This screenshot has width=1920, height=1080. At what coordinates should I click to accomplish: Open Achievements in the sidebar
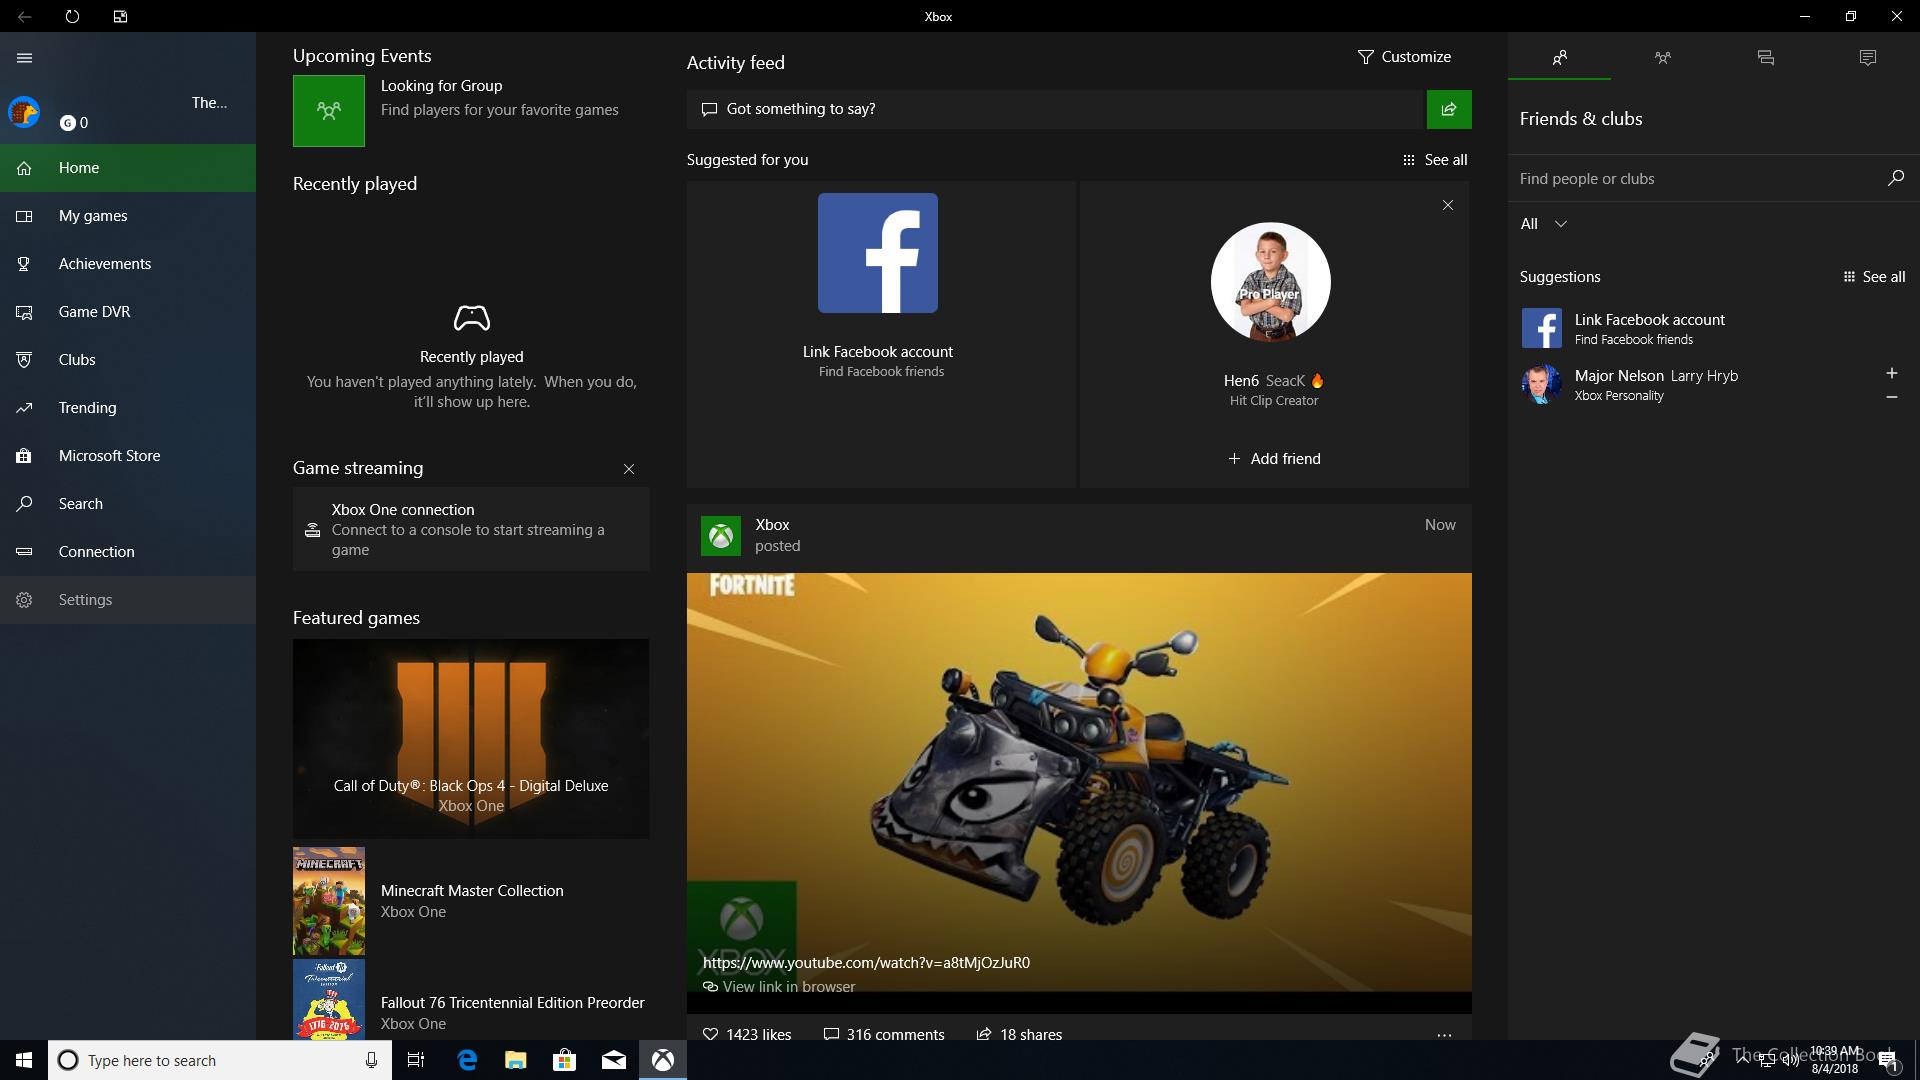click(x=128, y=264)
